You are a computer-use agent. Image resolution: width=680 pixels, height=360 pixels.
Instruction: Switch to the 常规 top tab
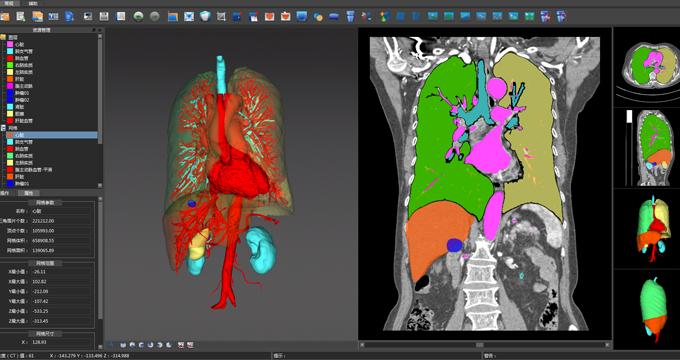click(9, 3)
